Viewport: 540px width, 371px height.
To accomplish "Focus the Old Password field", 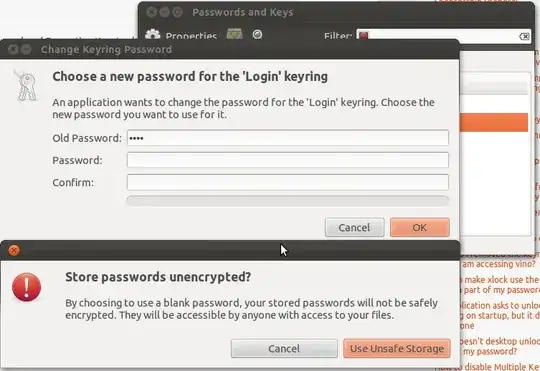I will 288,138.
